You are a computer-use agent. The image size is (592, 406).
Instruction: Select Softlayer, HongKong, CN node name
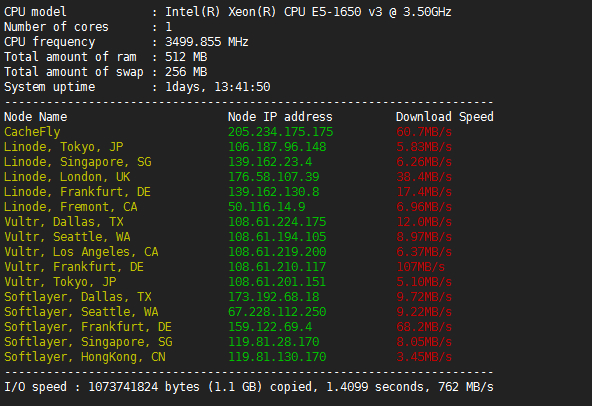pyautogui.click(x=85, y=357)
